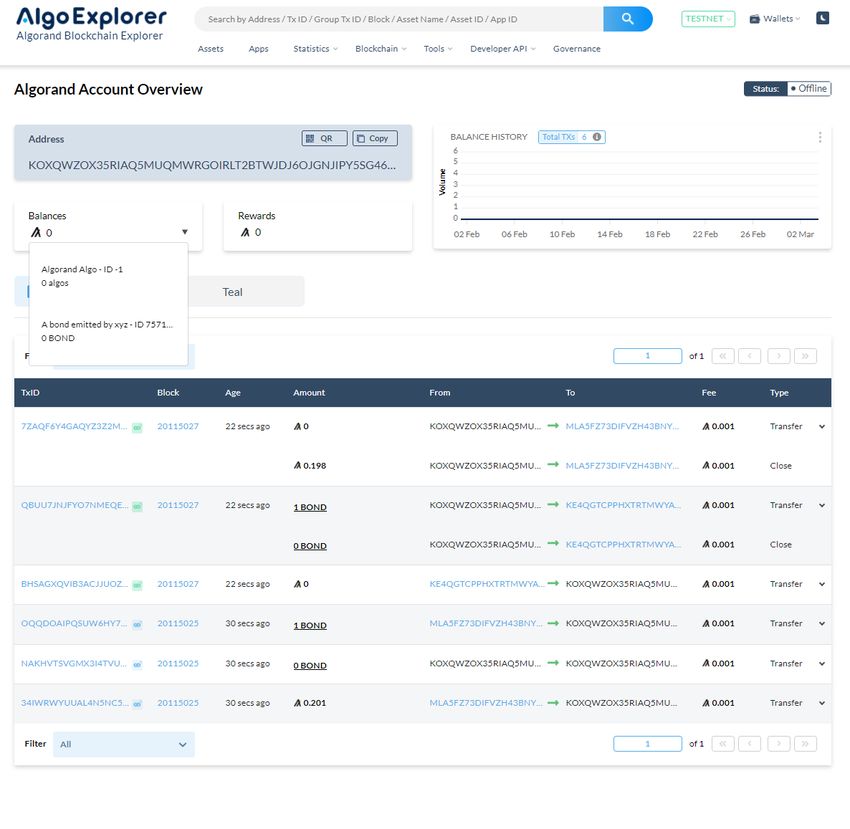Show the address QR code

pyautogui.click(x=324, y=139)
